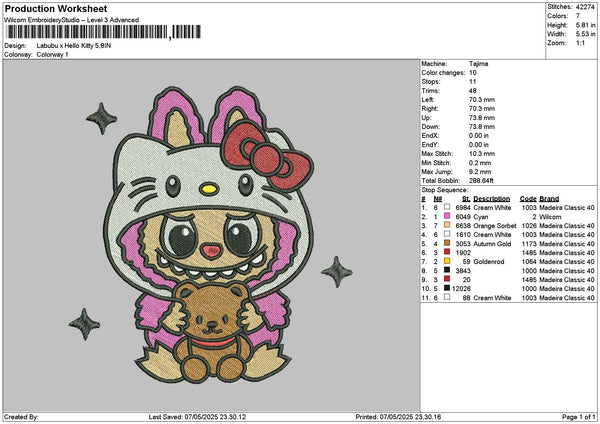Select the red swatch in the 1902-stitch row
This screenshot has width=600, height=424.
coord(447,253)
